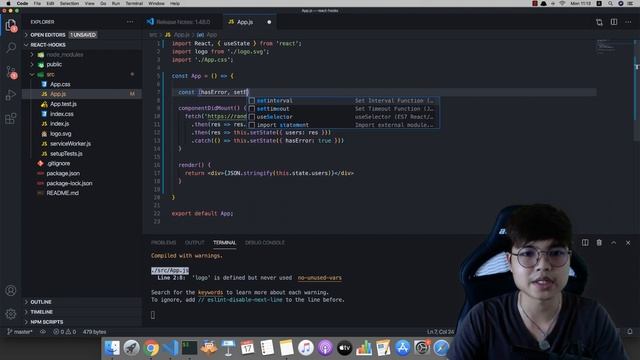Open Google Chrome from the dock

click(151, 348)
